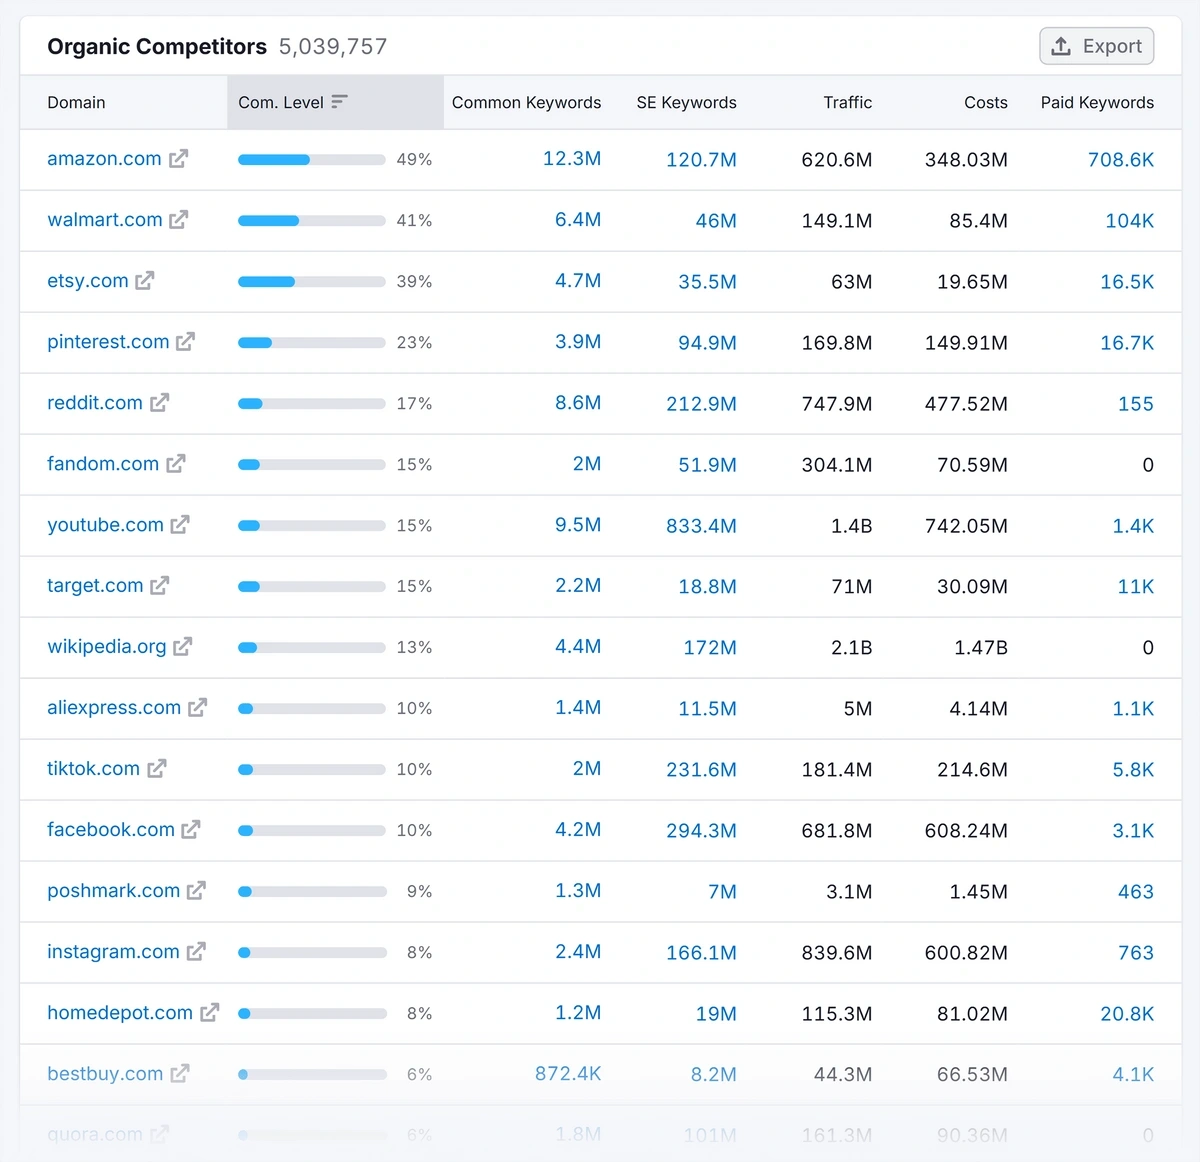Viewport: 1200px width, 1162px height.
Task: Click amazon.com's 49% competition level bar
Action: point(312,160)
